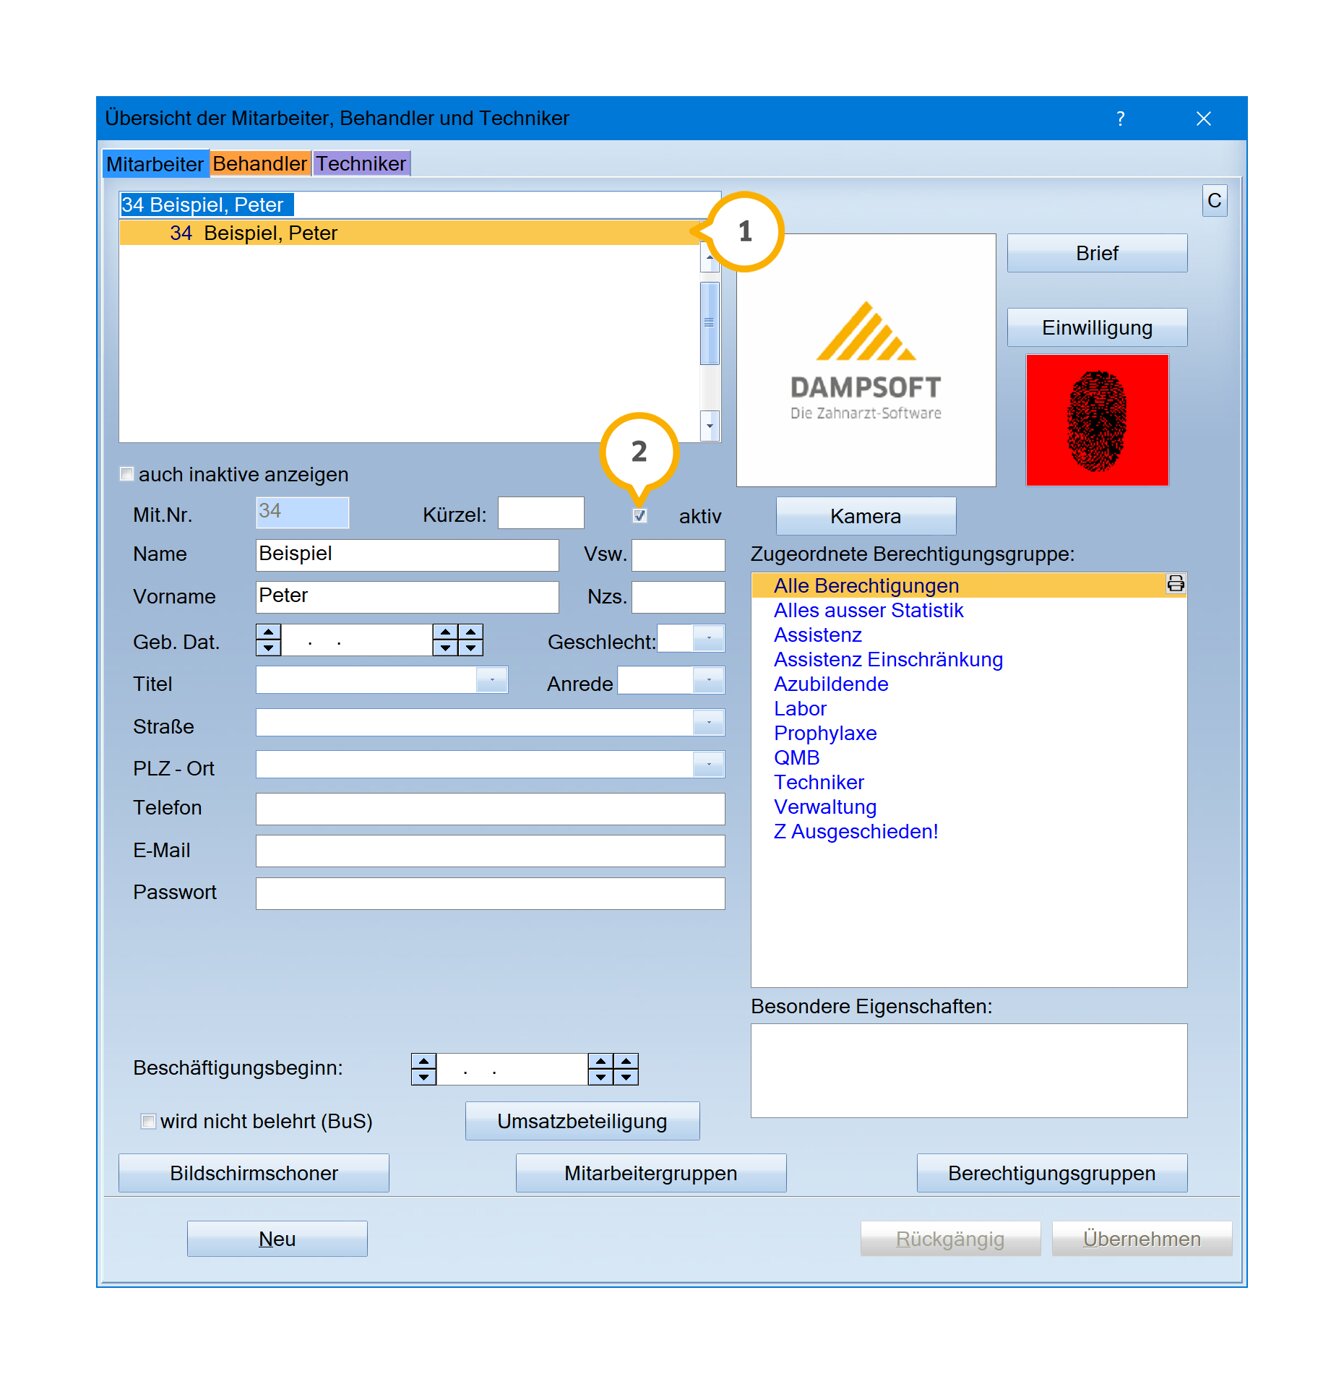Switch to the Mitarbeiter tab

pos(155,164)
